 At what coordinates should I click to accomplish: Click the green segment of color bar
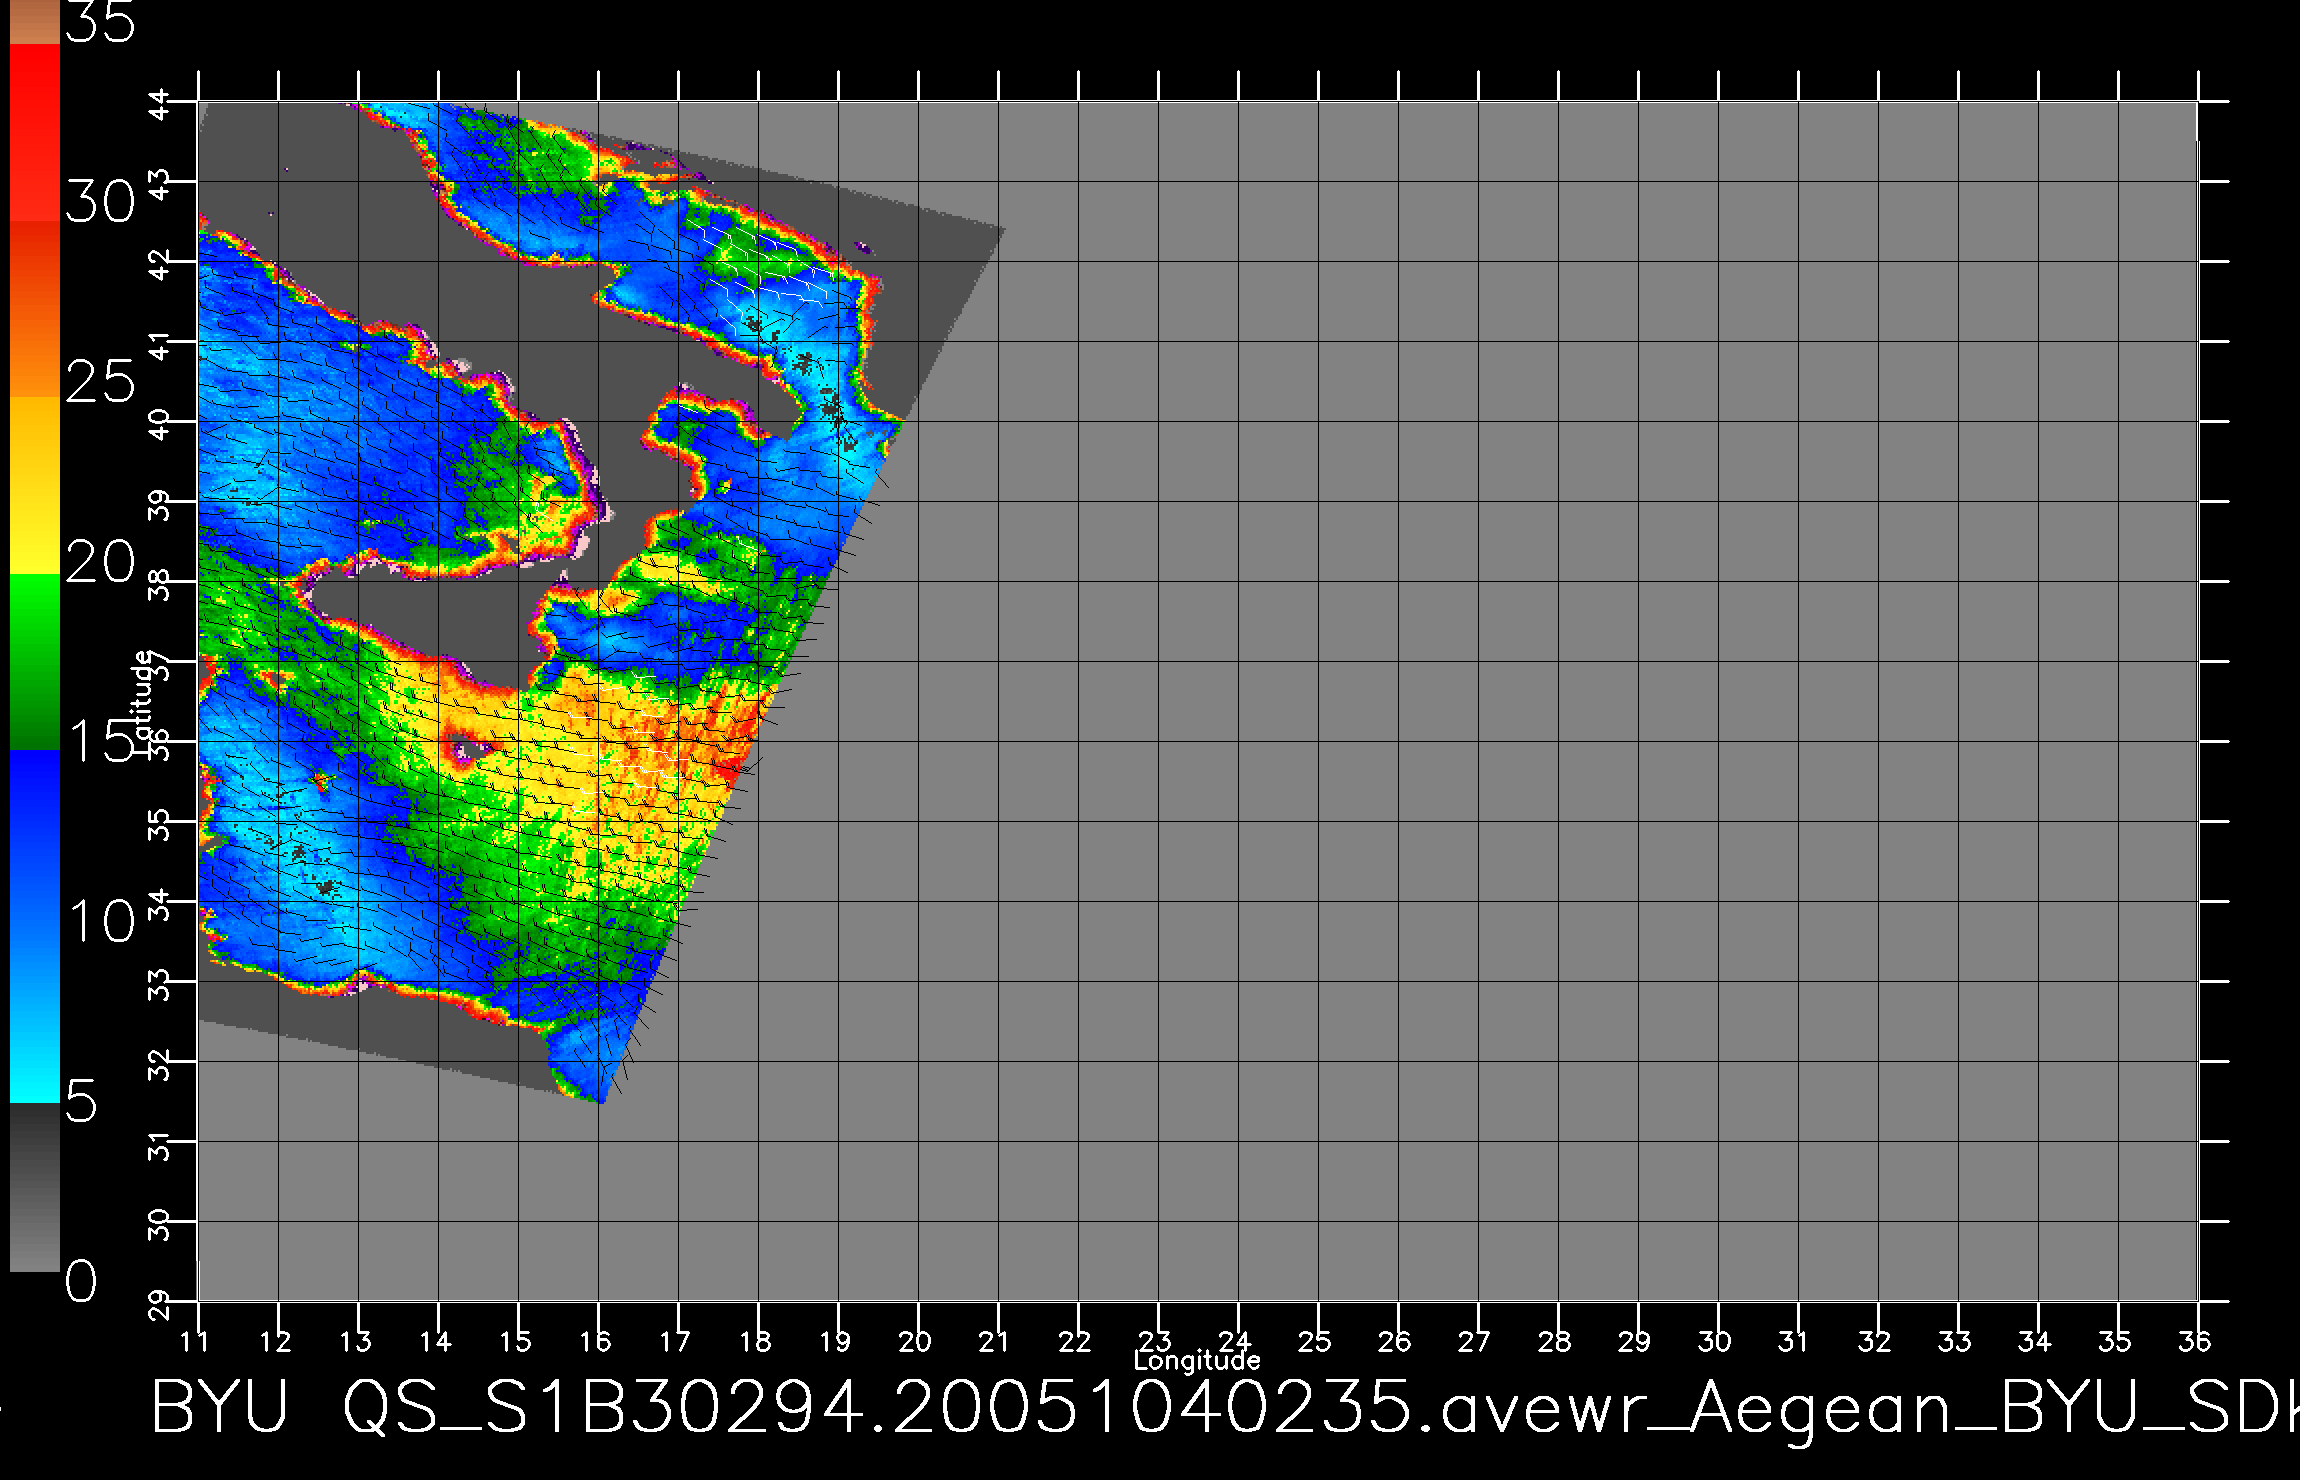(x=35, y=662)
